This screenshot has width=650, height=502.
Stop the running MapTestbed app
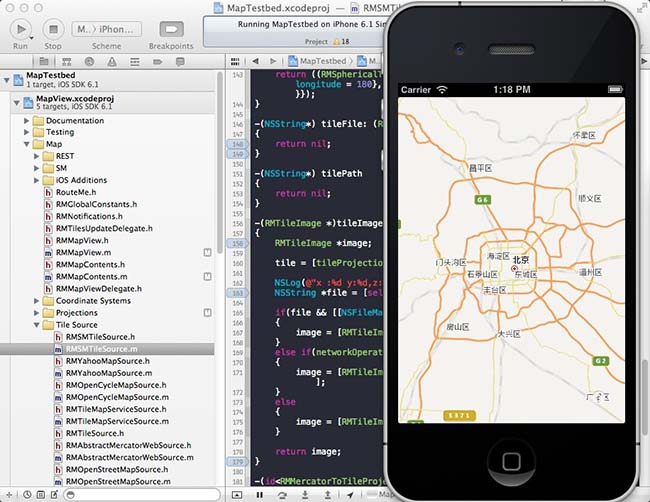pos(53,29)
